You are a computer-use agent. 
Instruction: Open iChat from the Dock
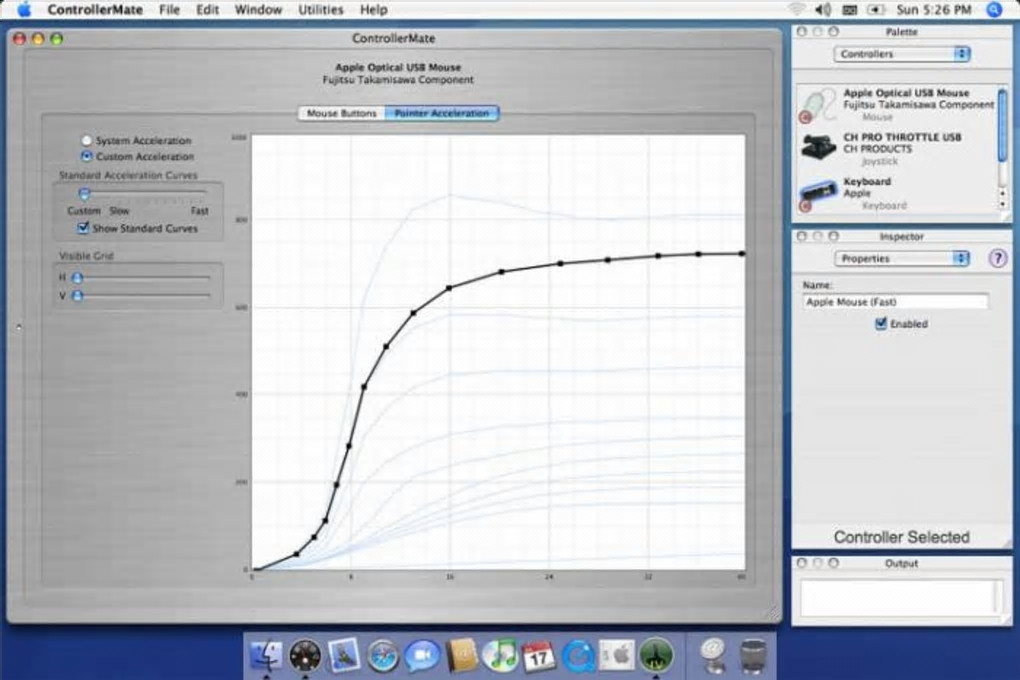coord(422,656)
